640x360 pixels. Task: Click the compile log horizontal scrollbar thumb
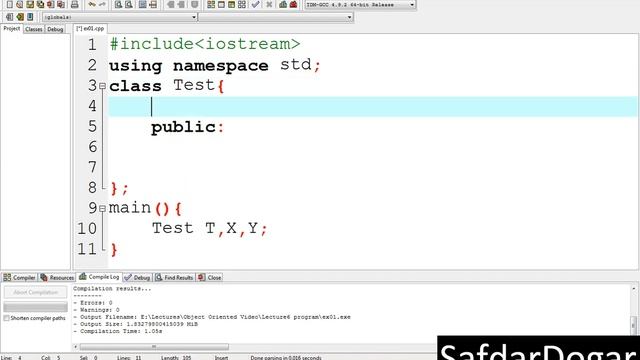154,347
